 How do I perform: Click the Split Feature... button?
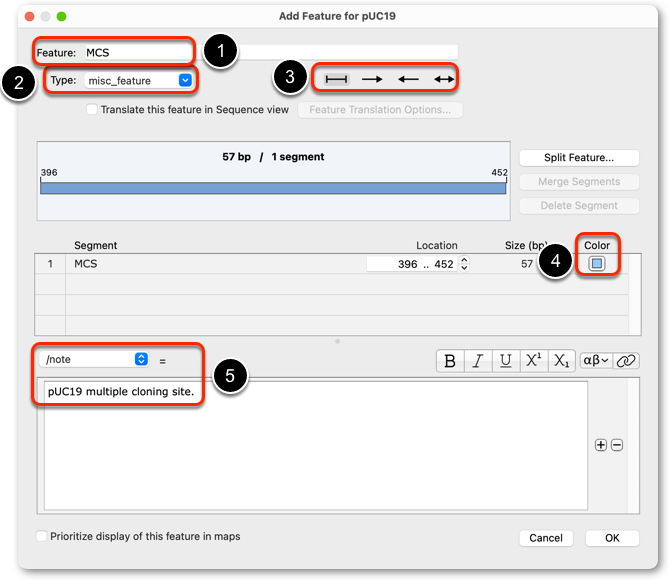(579, 157)
